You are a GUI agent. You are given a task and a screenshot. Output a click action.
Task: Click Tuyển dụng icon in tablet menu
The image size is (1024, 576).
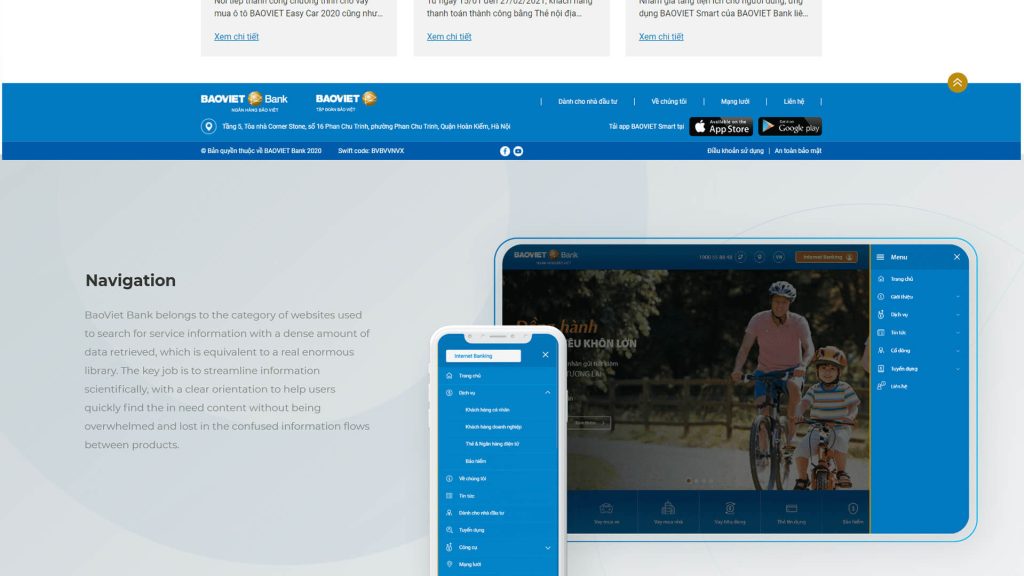881,368
